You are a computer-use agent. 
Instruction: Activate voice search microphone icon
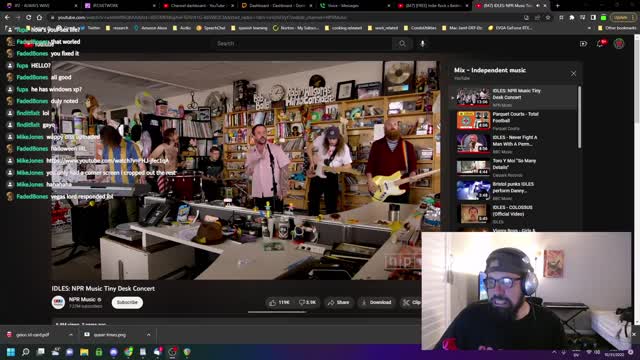tap(422, 43)
